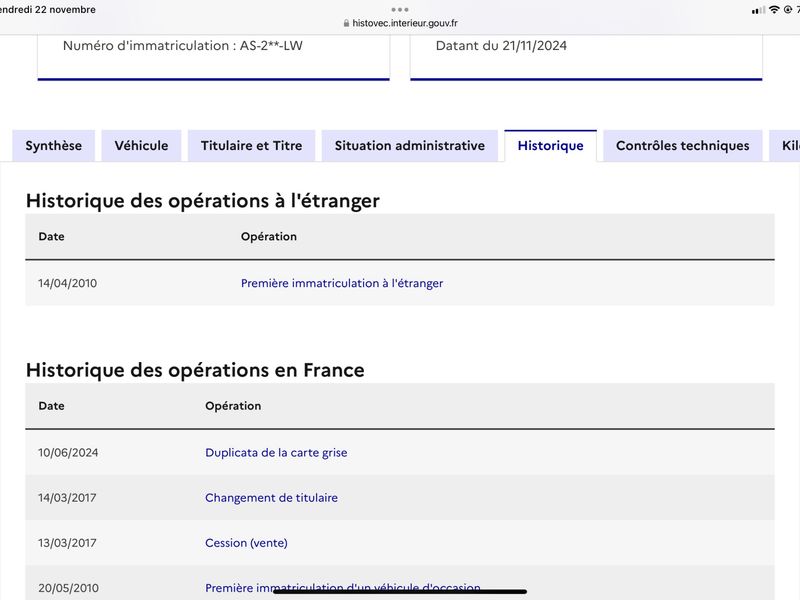Tap the rotation lock status icon
This screenshot has height=600, width=800.
788,10
